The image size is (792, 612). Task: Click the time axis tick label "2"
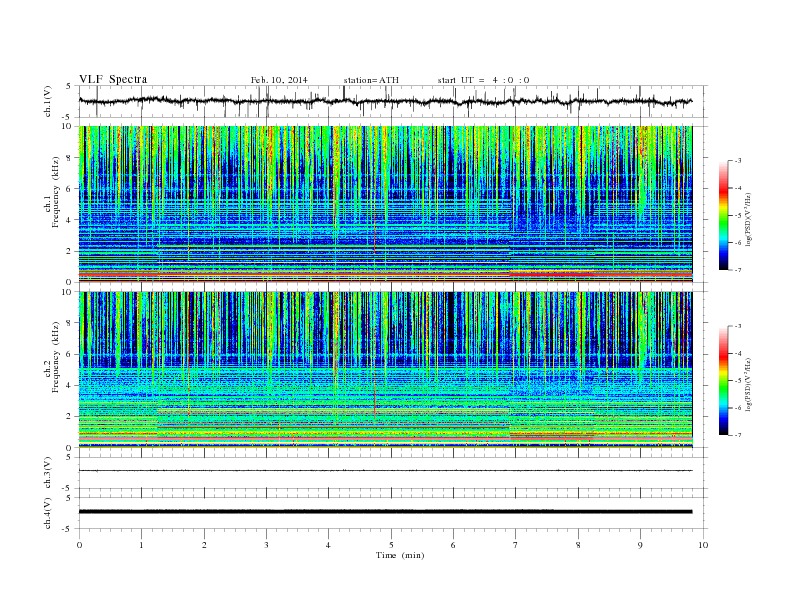pyautogui.click(x=204, y=545)
